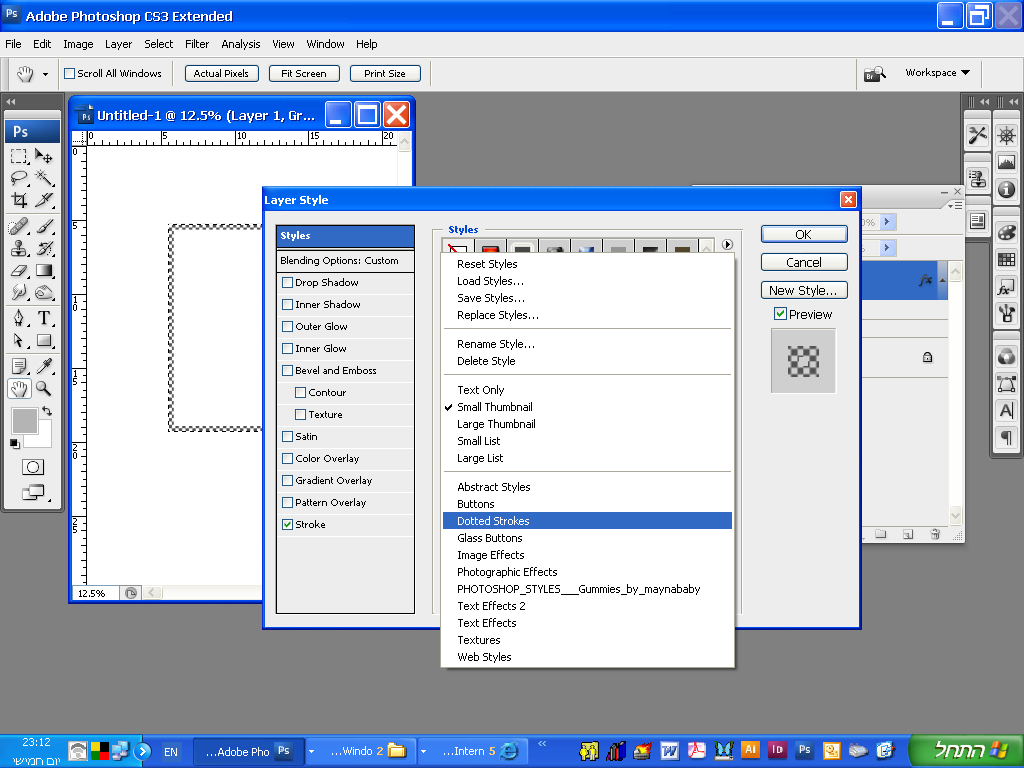
Task: Select the Gradient tool
Action: click(44, 270)
